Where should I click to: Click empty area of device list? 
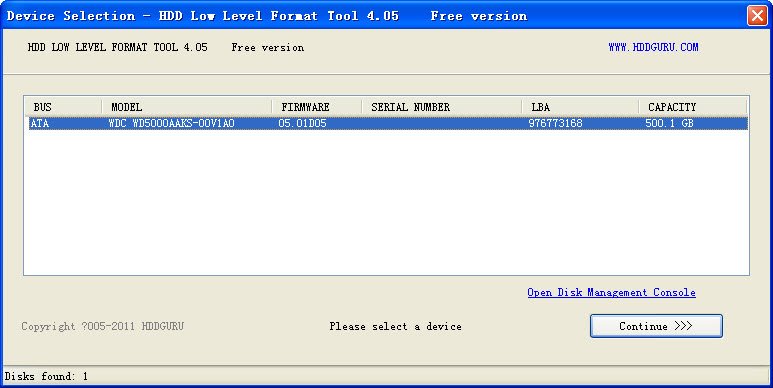click(386, 202)
